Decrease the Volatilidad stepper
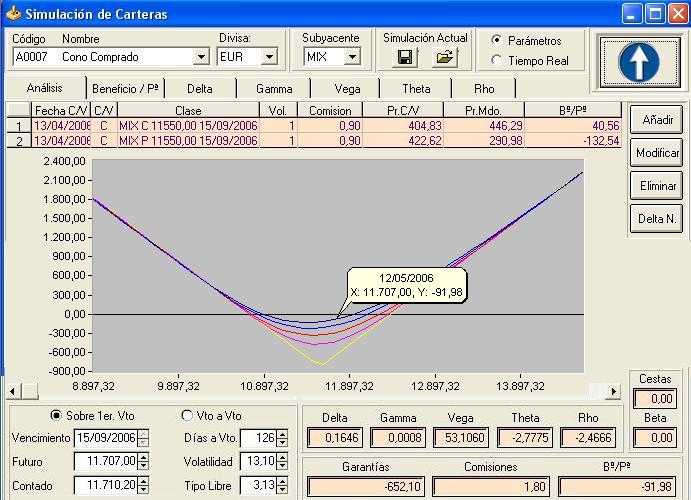The height and width of the screenshot is (500, 691). (x=282, y=466)
